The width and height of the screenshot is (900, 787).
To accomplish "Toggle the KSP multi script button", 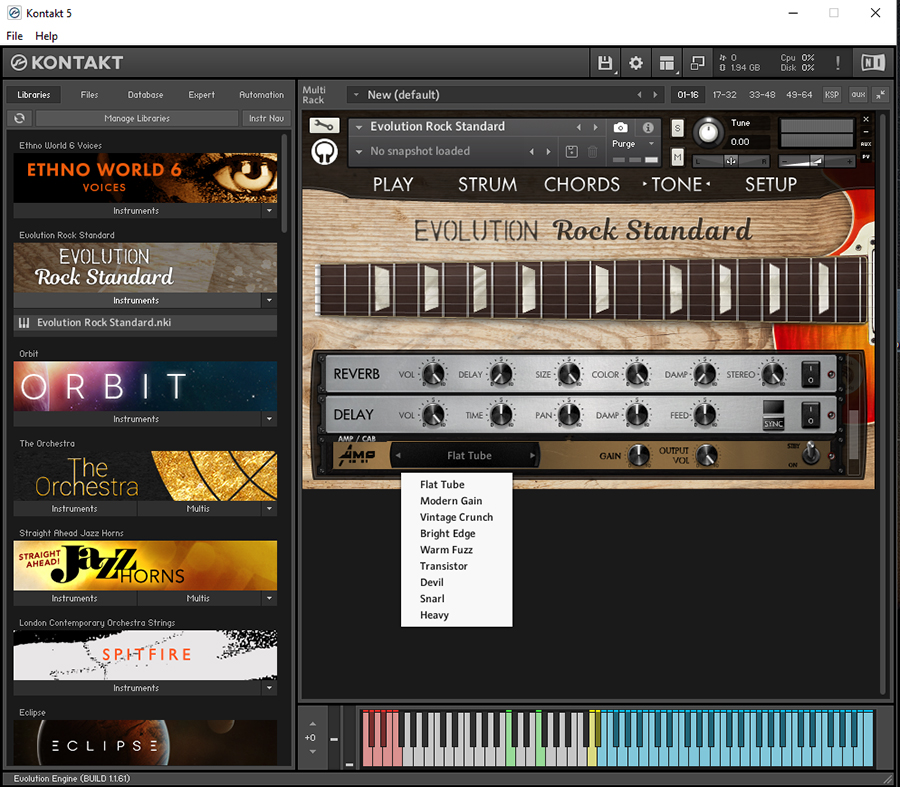I will 832,95.
